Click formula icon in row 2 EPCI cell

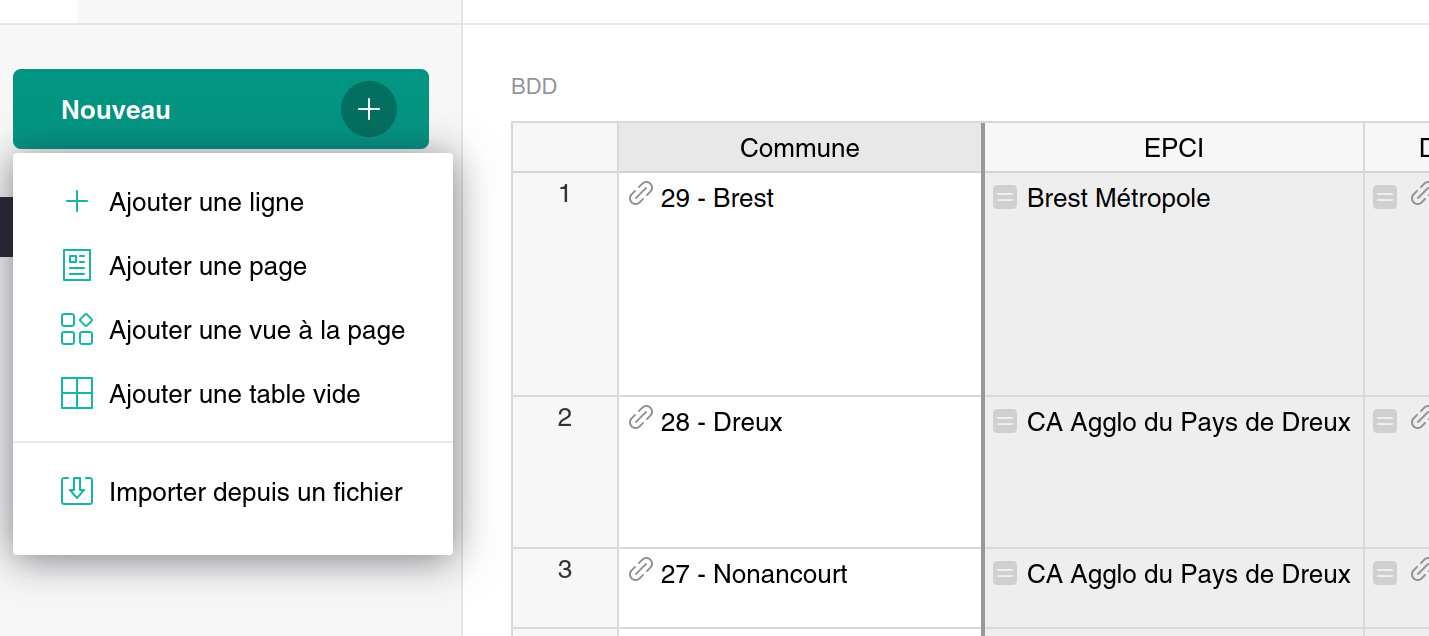[1005, 422]
